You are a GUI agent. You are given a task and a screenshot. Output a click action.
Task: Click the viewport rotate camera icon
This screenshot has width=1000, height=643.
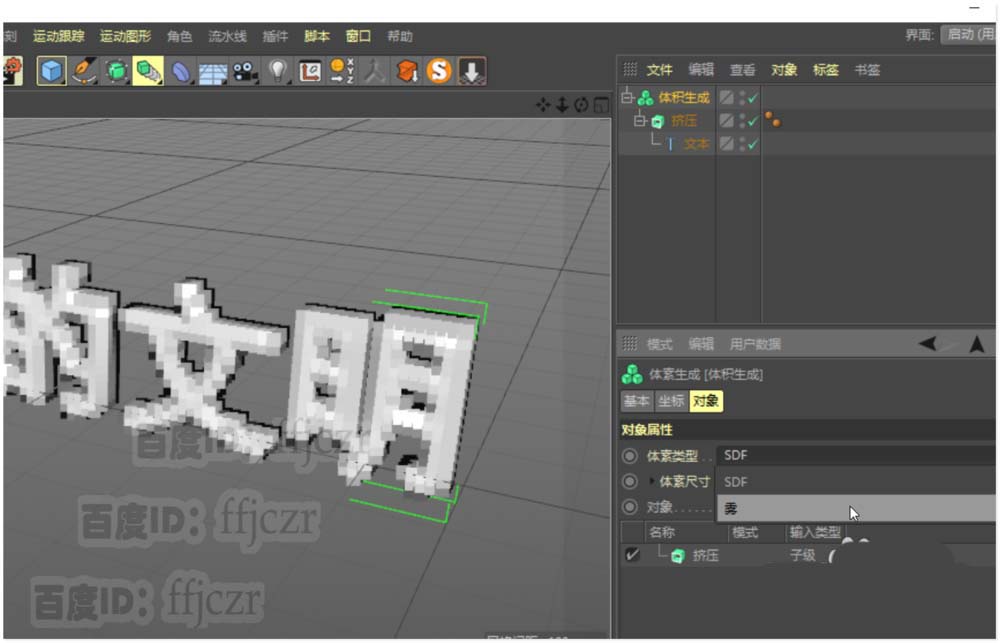coord(581,105)
